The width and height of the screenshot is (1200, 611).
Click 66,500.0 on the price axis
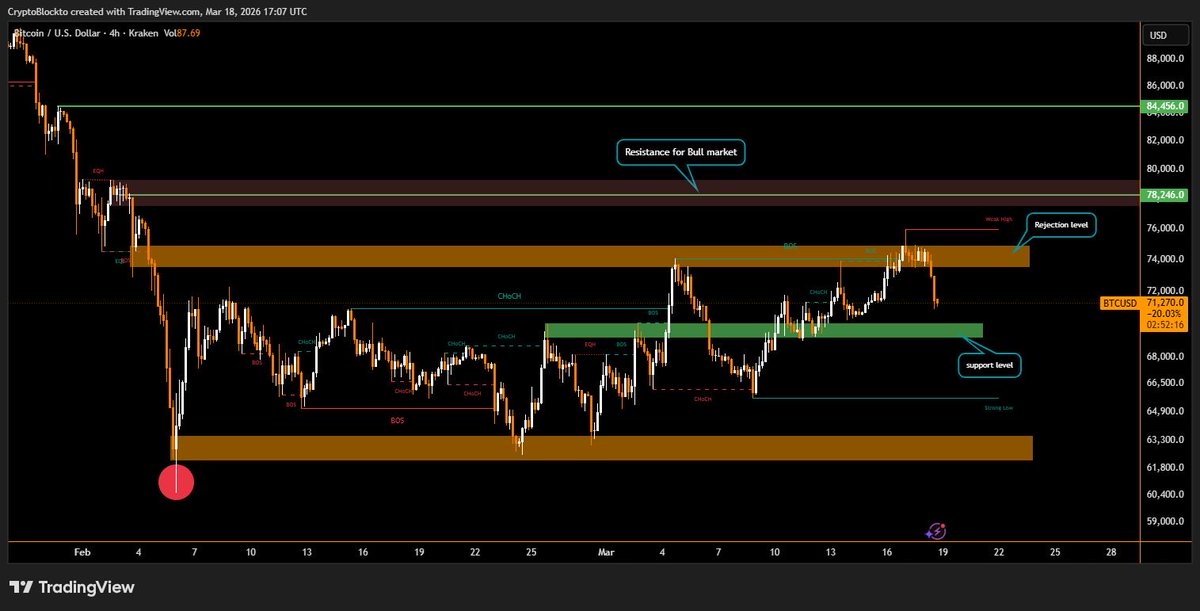[1165, 383]
